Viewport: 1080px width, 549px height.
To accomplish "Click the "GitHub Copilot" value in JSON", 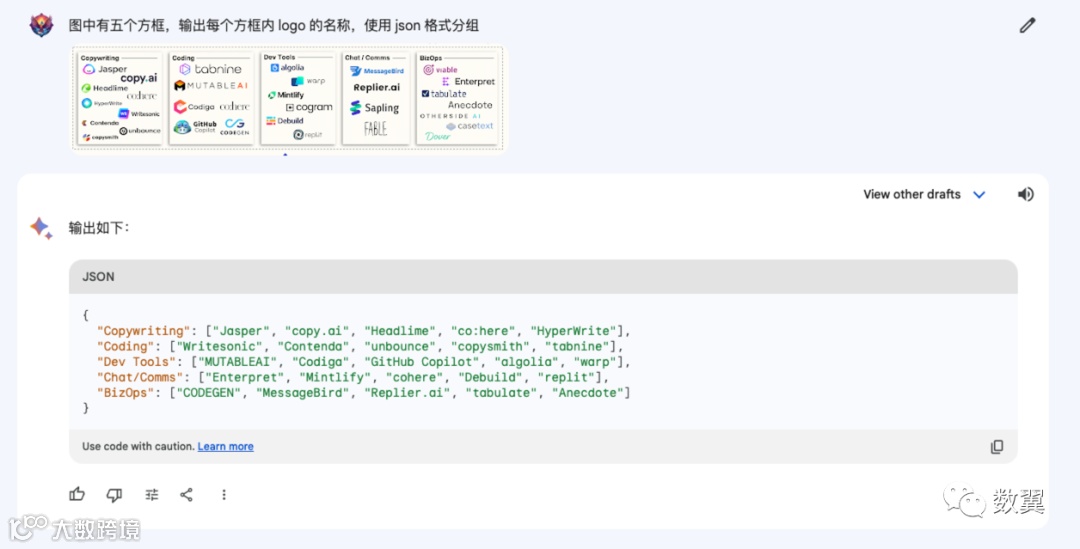I will tap(423, 362).
